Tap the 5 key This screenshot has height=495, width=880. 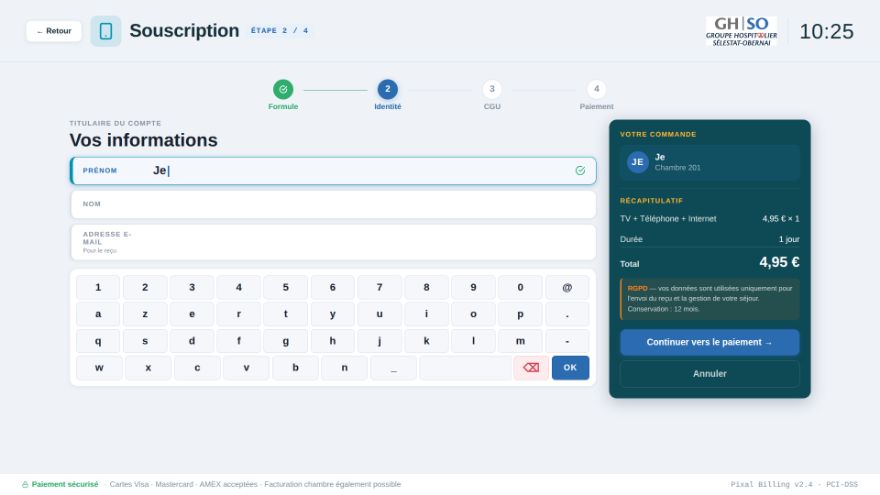286,287
